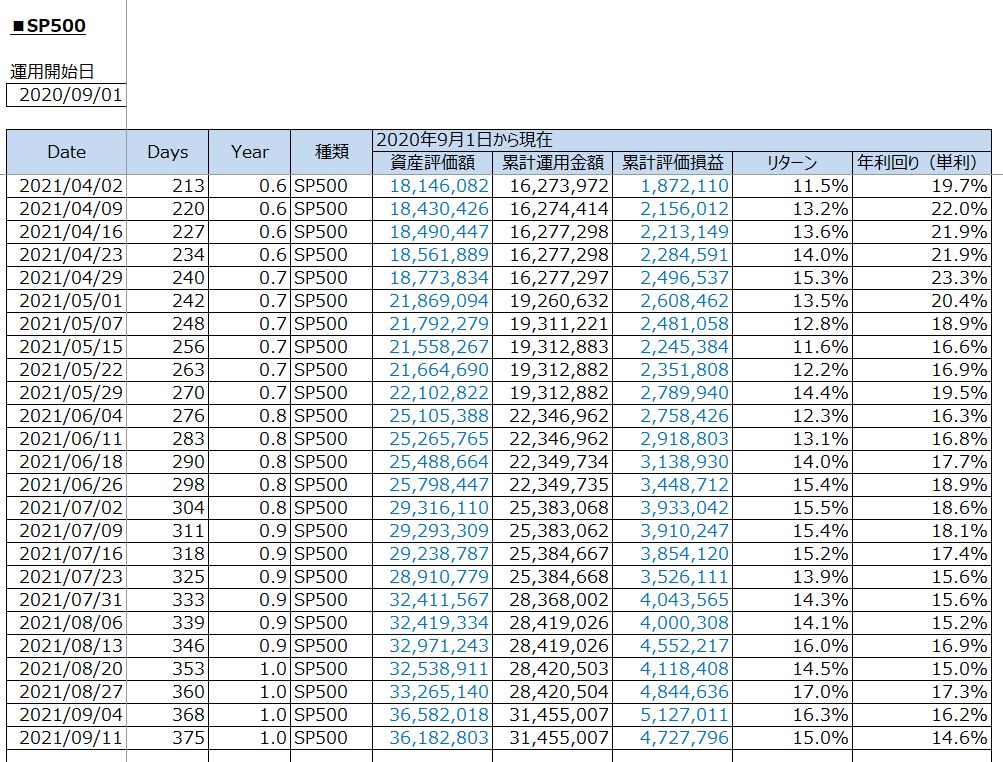Click the Date column header
Screen dimensions: 1003x762
tap(66, 152)
